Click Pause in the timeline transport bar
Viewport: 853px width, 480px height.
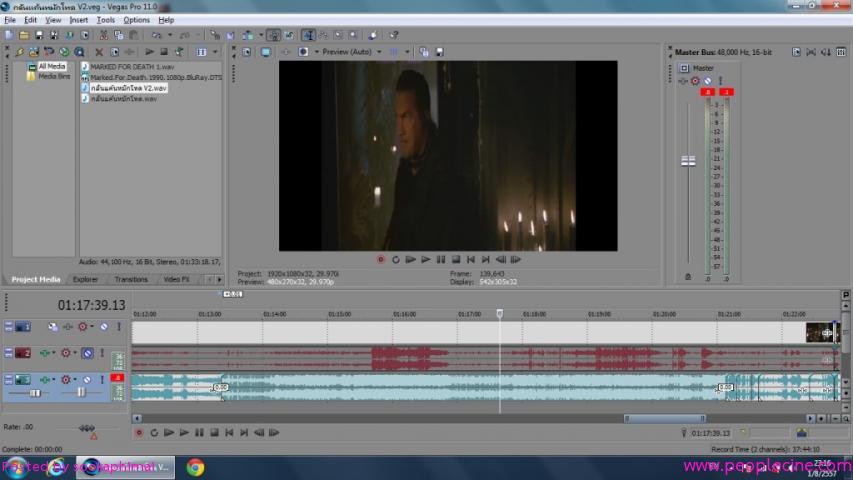pyautogui.click(x=199, y=433)
